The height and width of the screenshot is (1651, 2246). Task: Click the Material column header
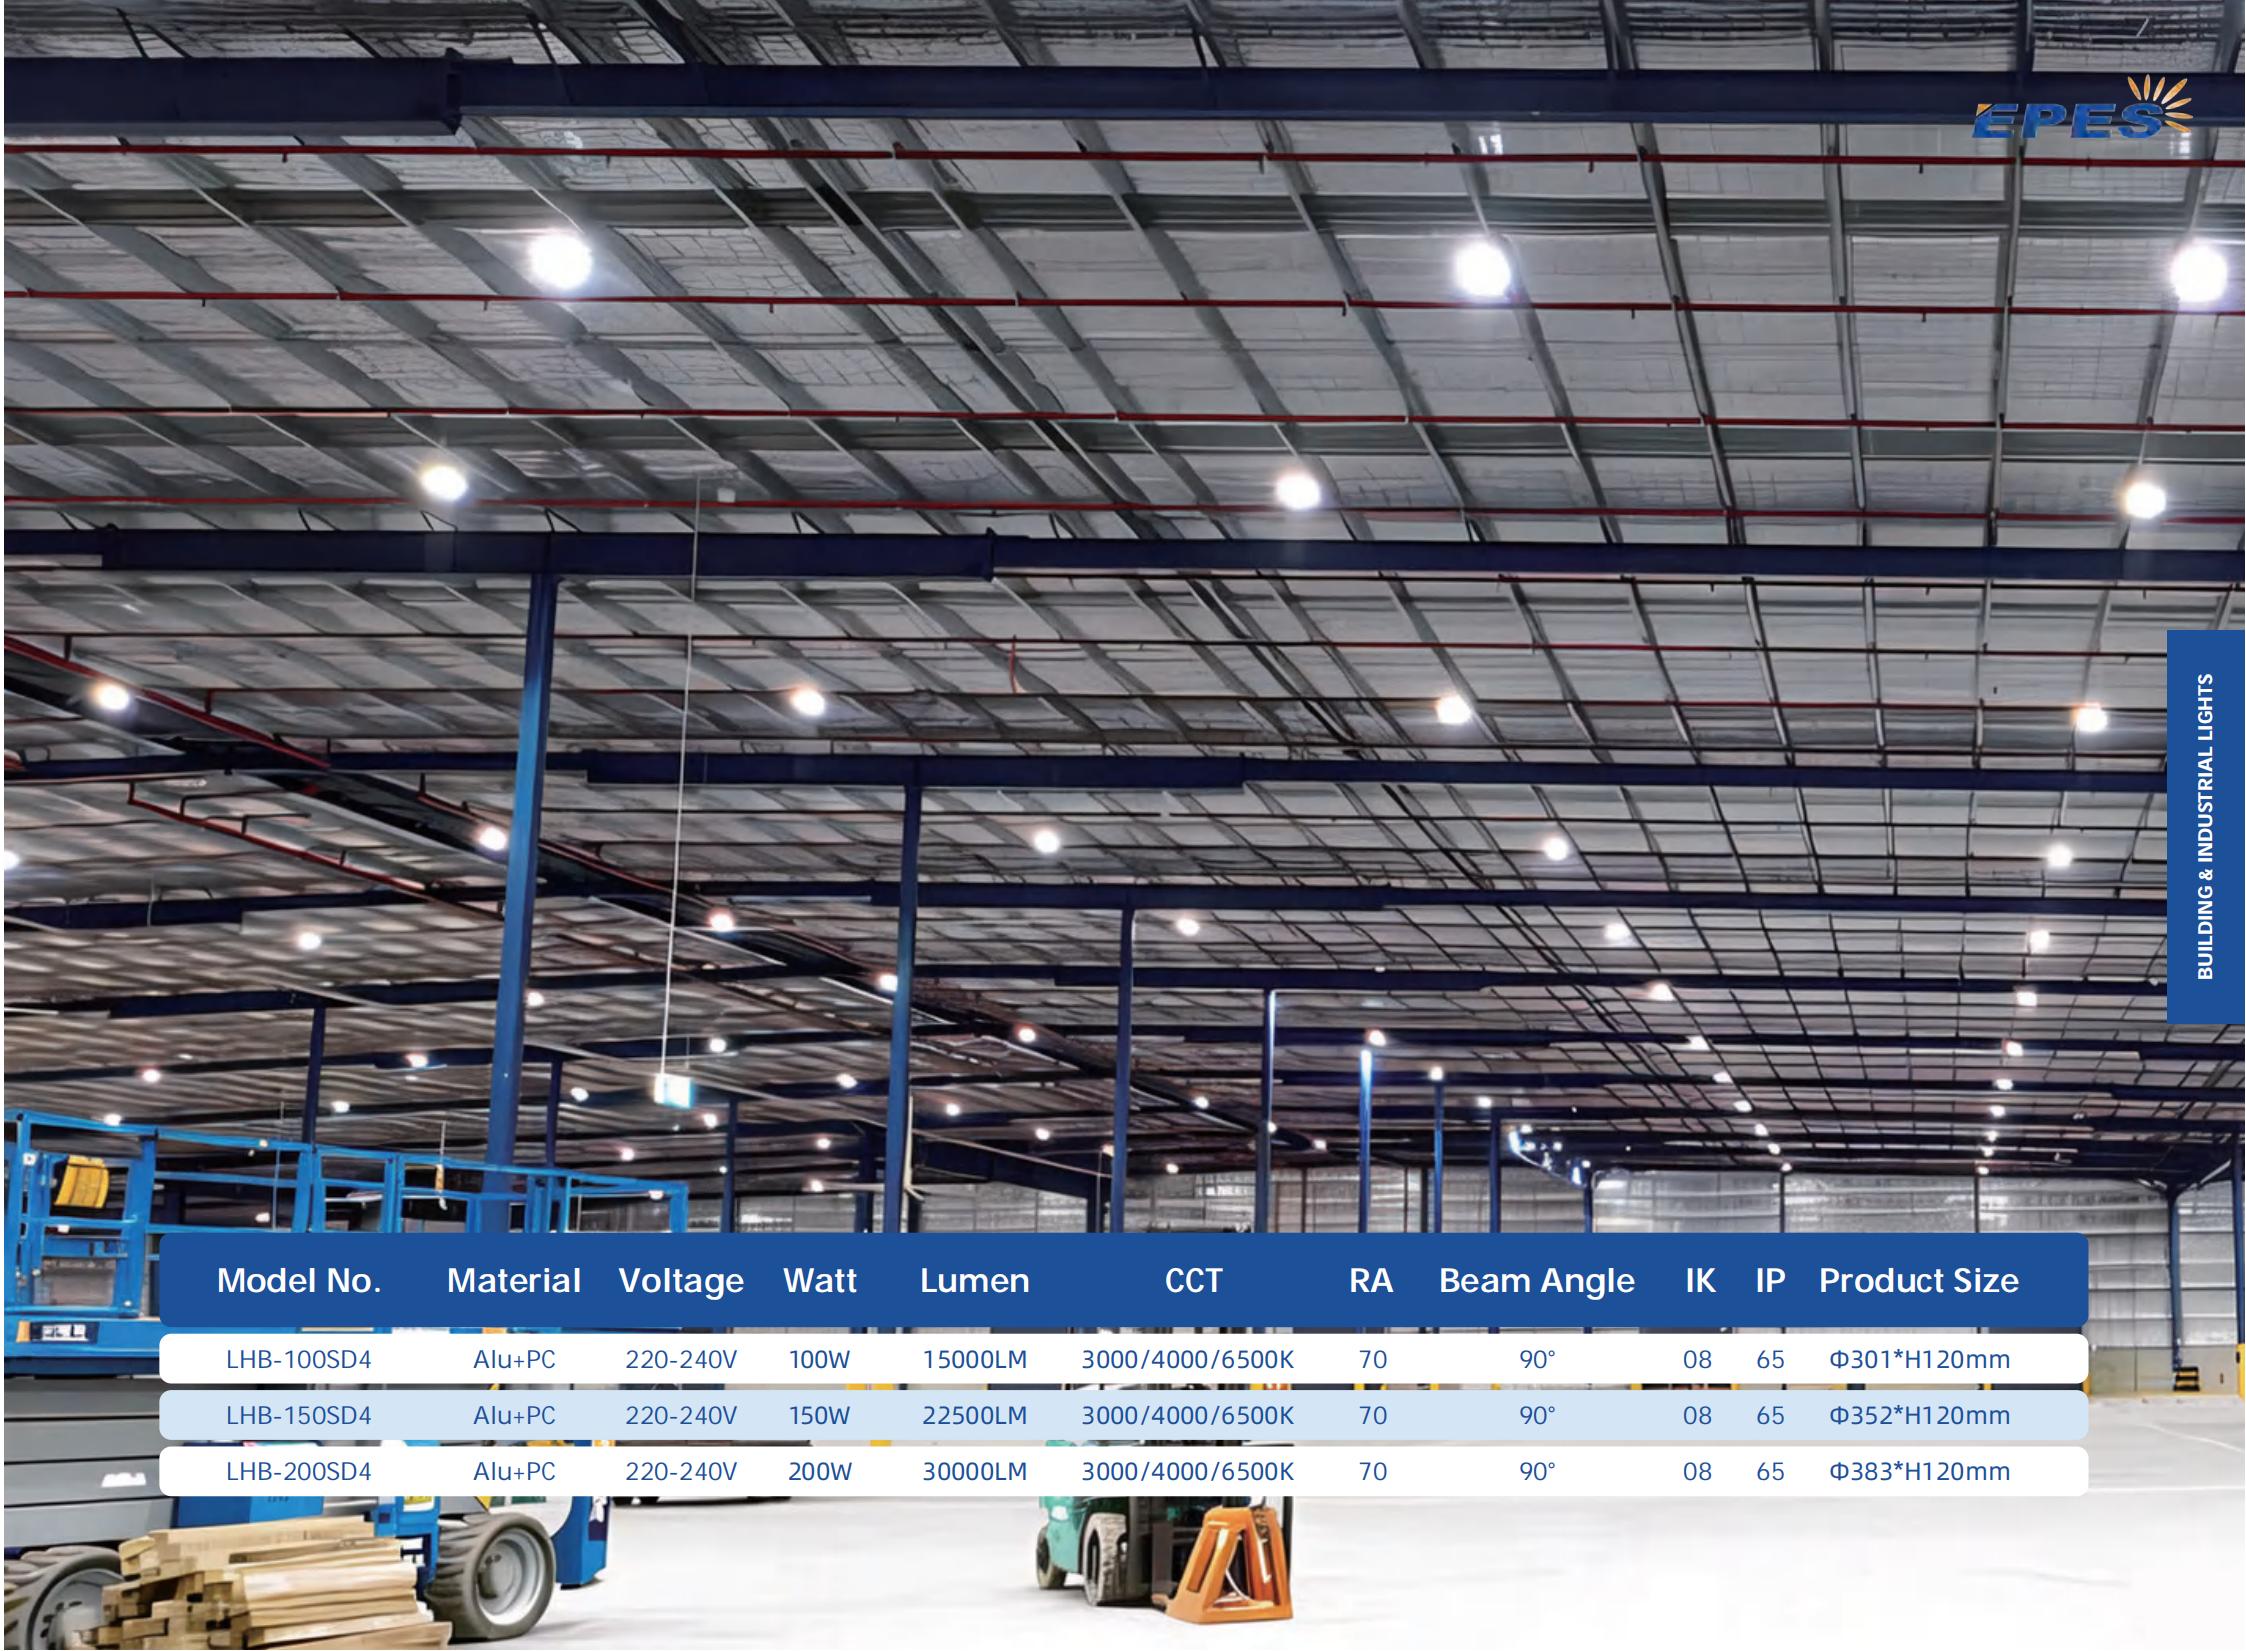point(514,1280)
